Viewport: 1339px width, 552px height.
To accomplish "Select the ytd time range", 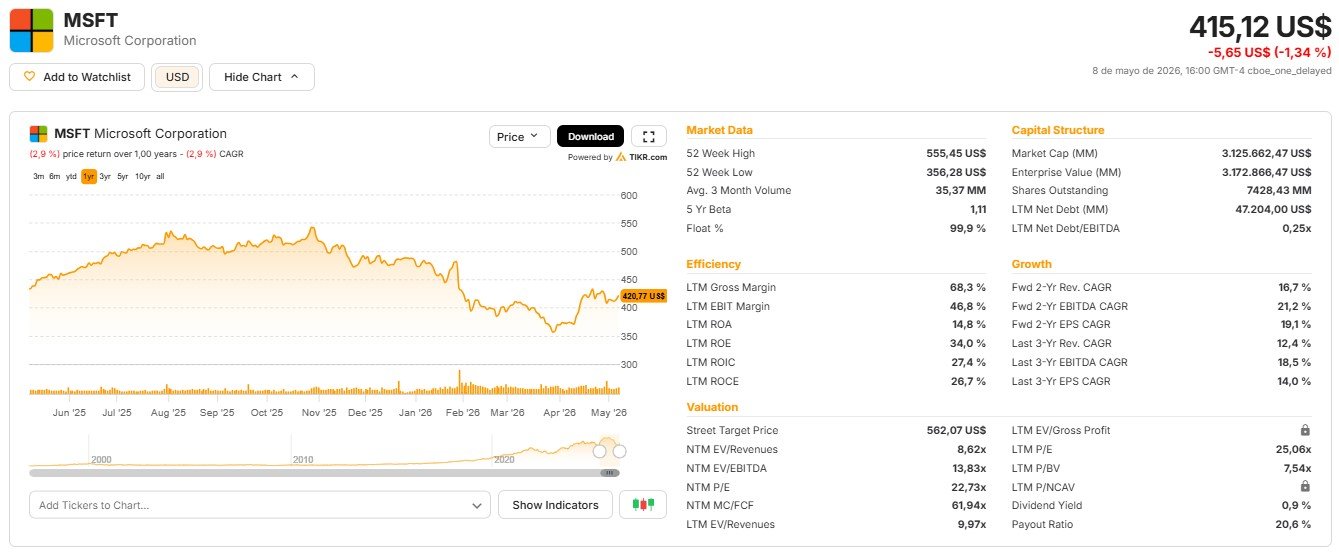I will click(x=71, y=176).
